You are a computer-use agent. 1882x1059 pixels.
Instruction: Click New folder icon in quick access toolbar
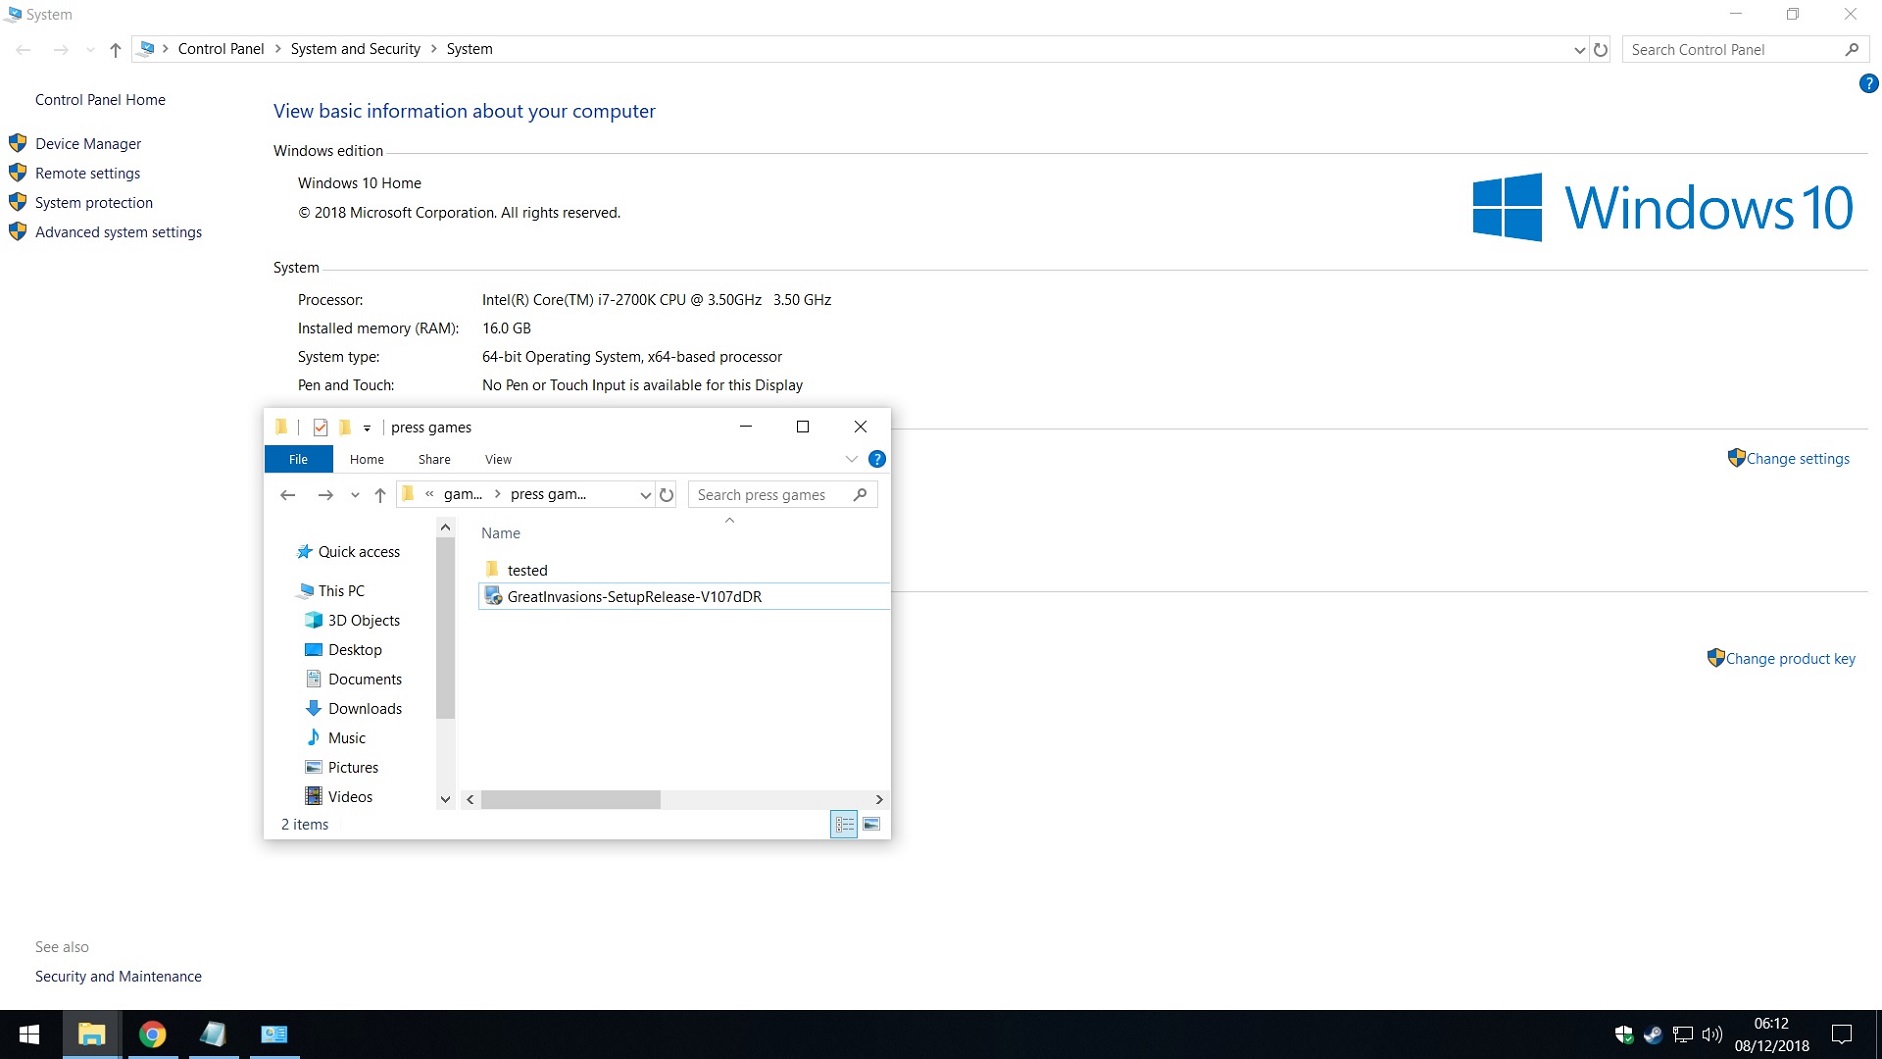(344, 427)
